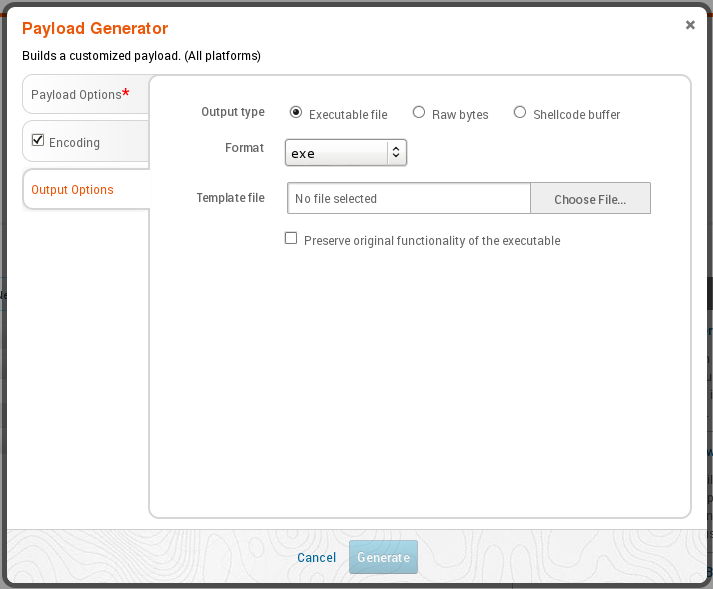Click the Payload Generator title heading
The image size is (713, 589).
click(x=95, y=28)
